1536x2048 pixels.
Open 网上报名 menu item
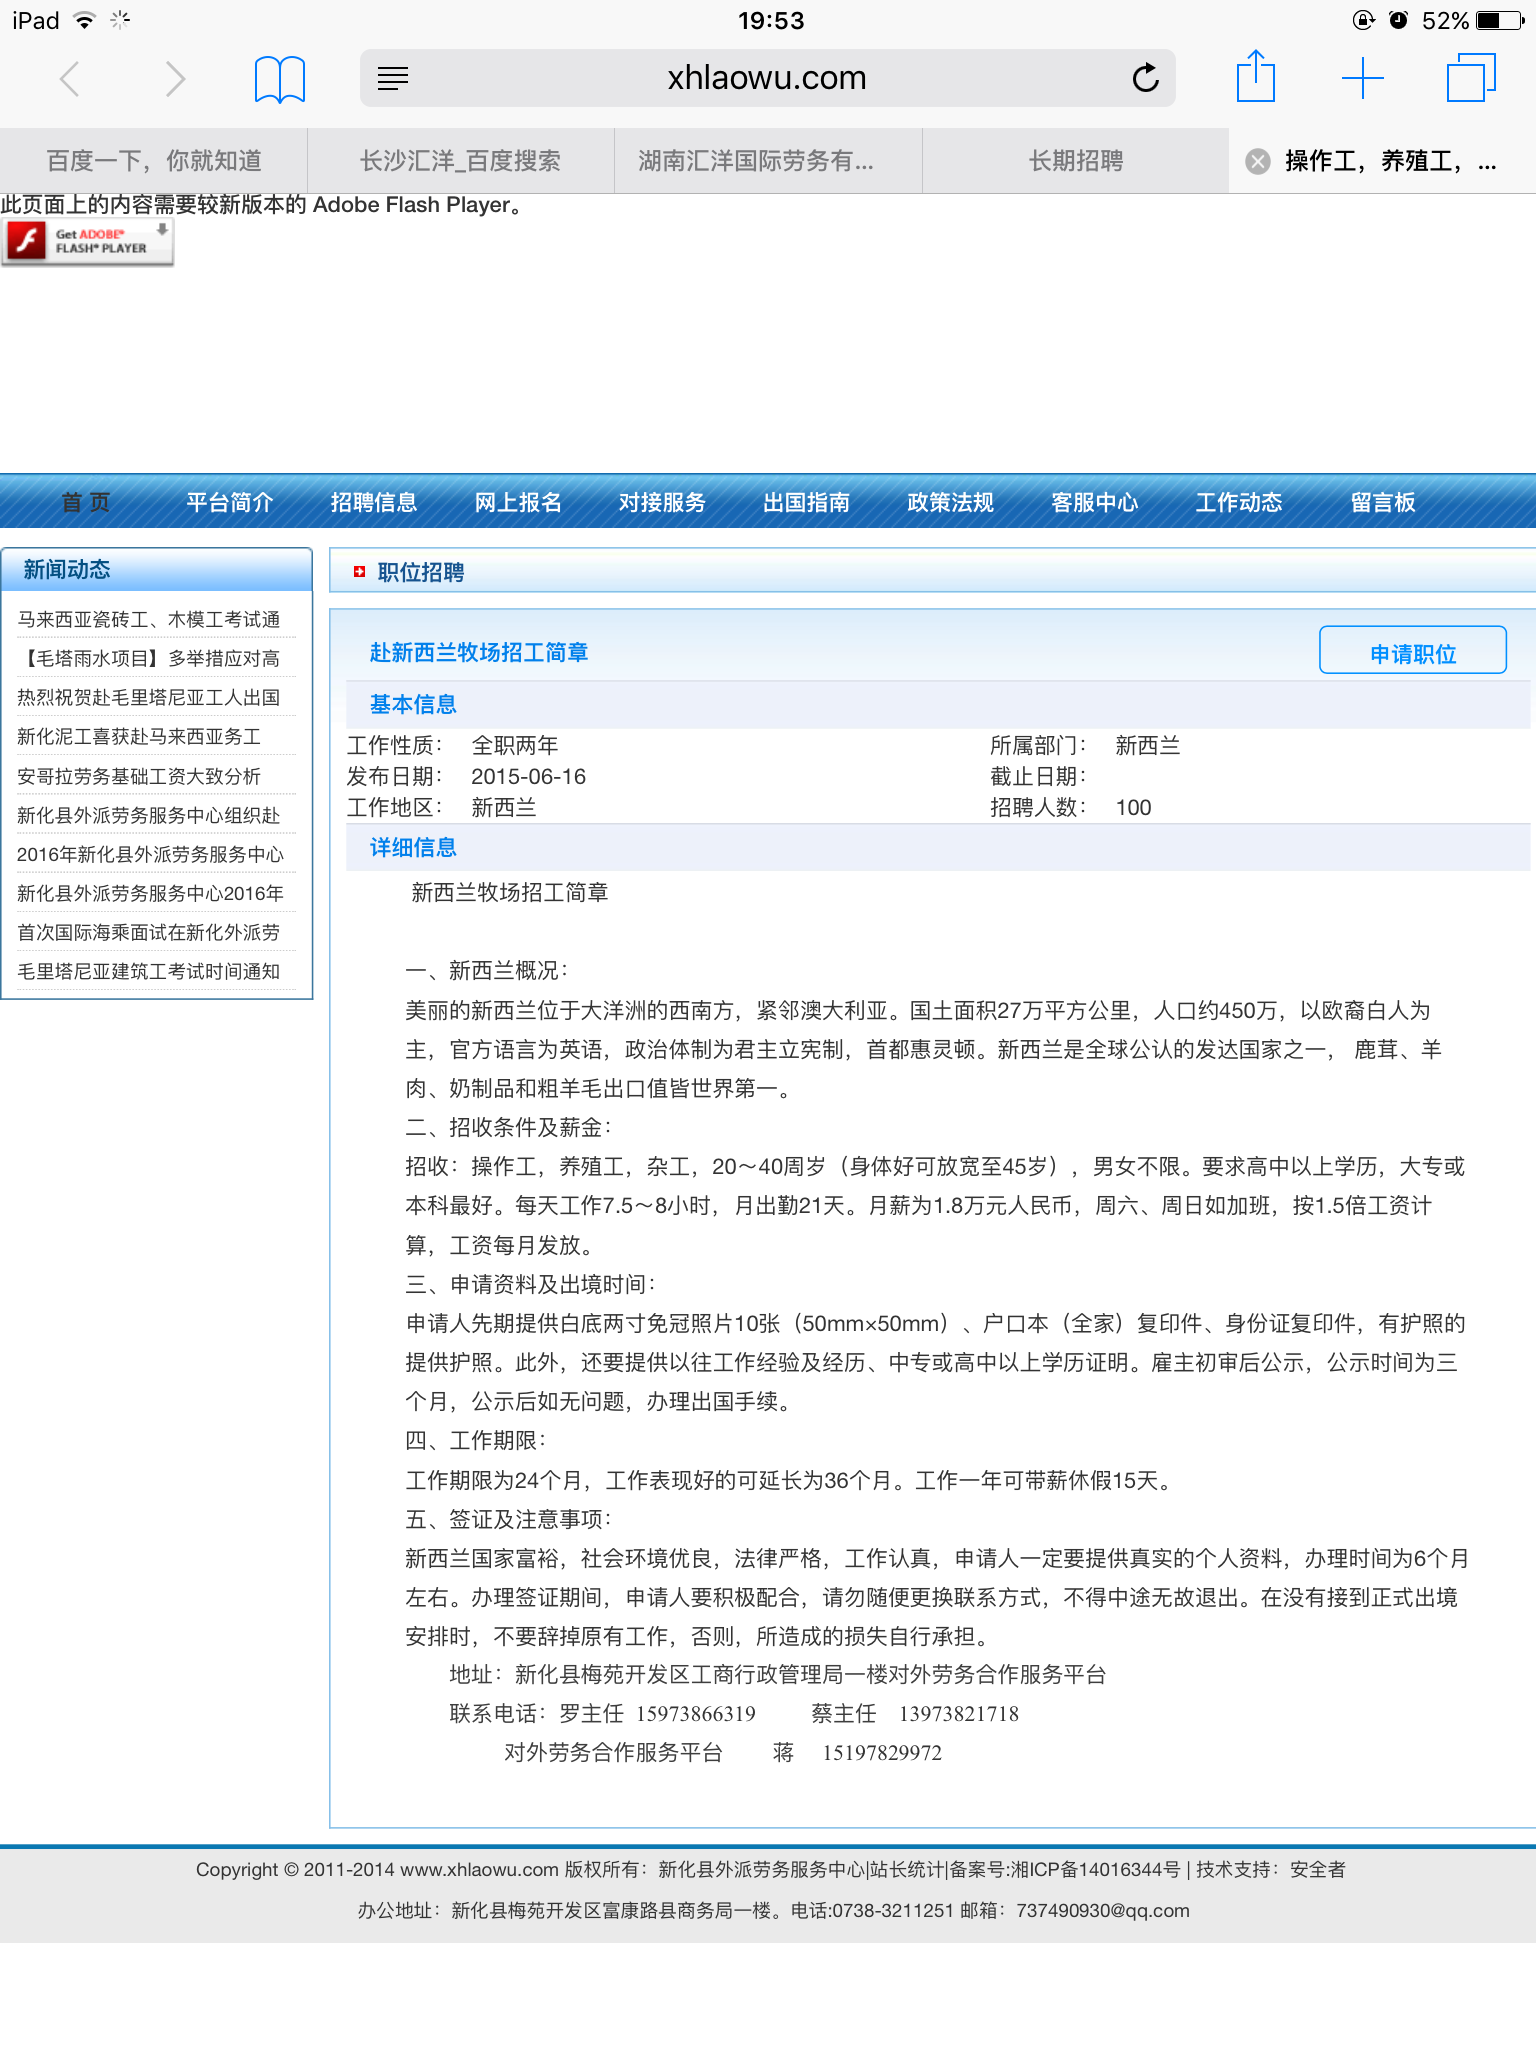[518, 502]
